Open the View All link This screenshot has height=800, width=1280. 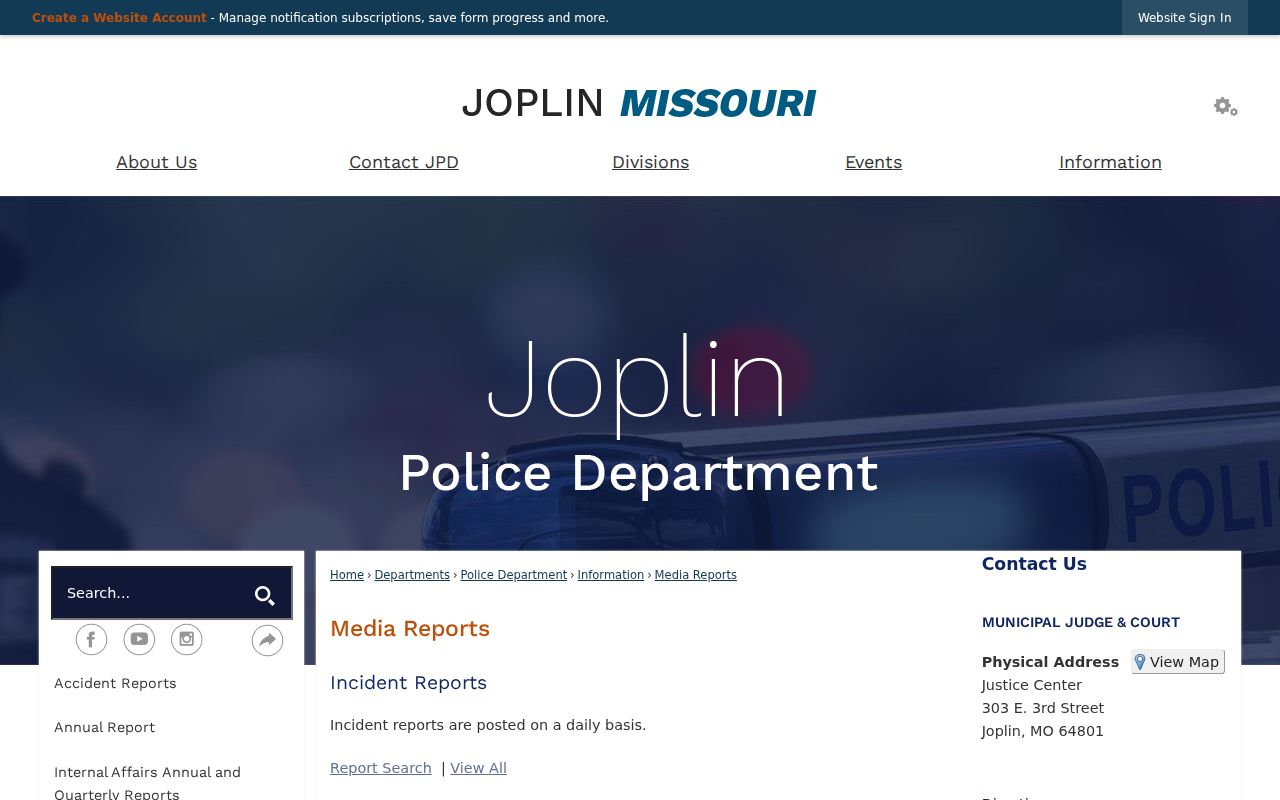point(478,768)
